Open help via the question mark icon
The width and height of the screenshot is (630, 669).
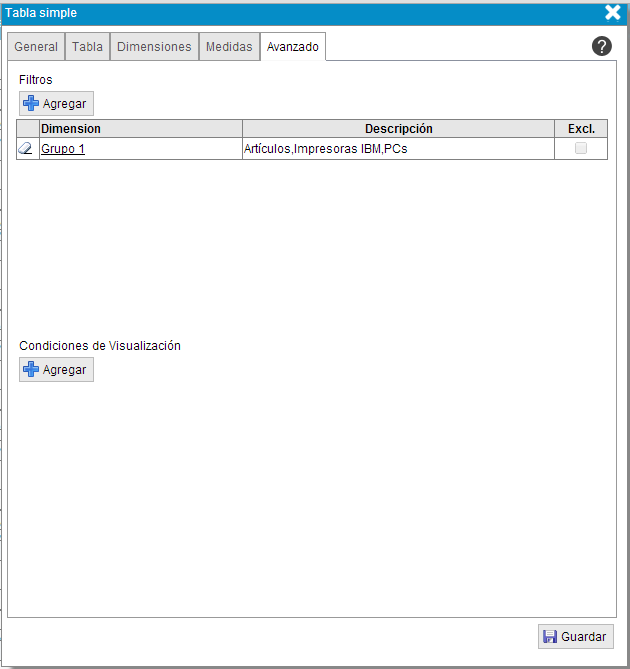click(601, 46)
